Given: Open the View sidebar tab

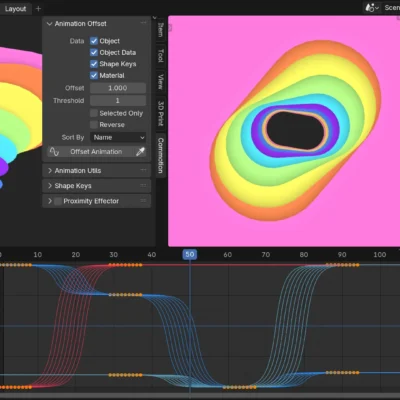Looking at the screenshot, I should [x=160, y=82].
